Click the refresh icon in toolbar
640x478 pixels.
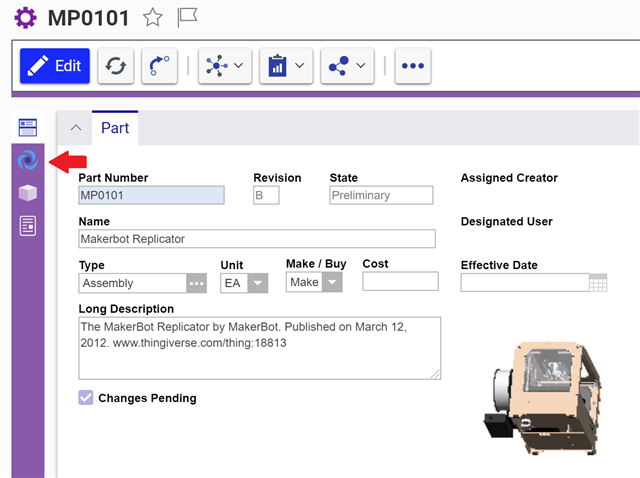[116, 66]
